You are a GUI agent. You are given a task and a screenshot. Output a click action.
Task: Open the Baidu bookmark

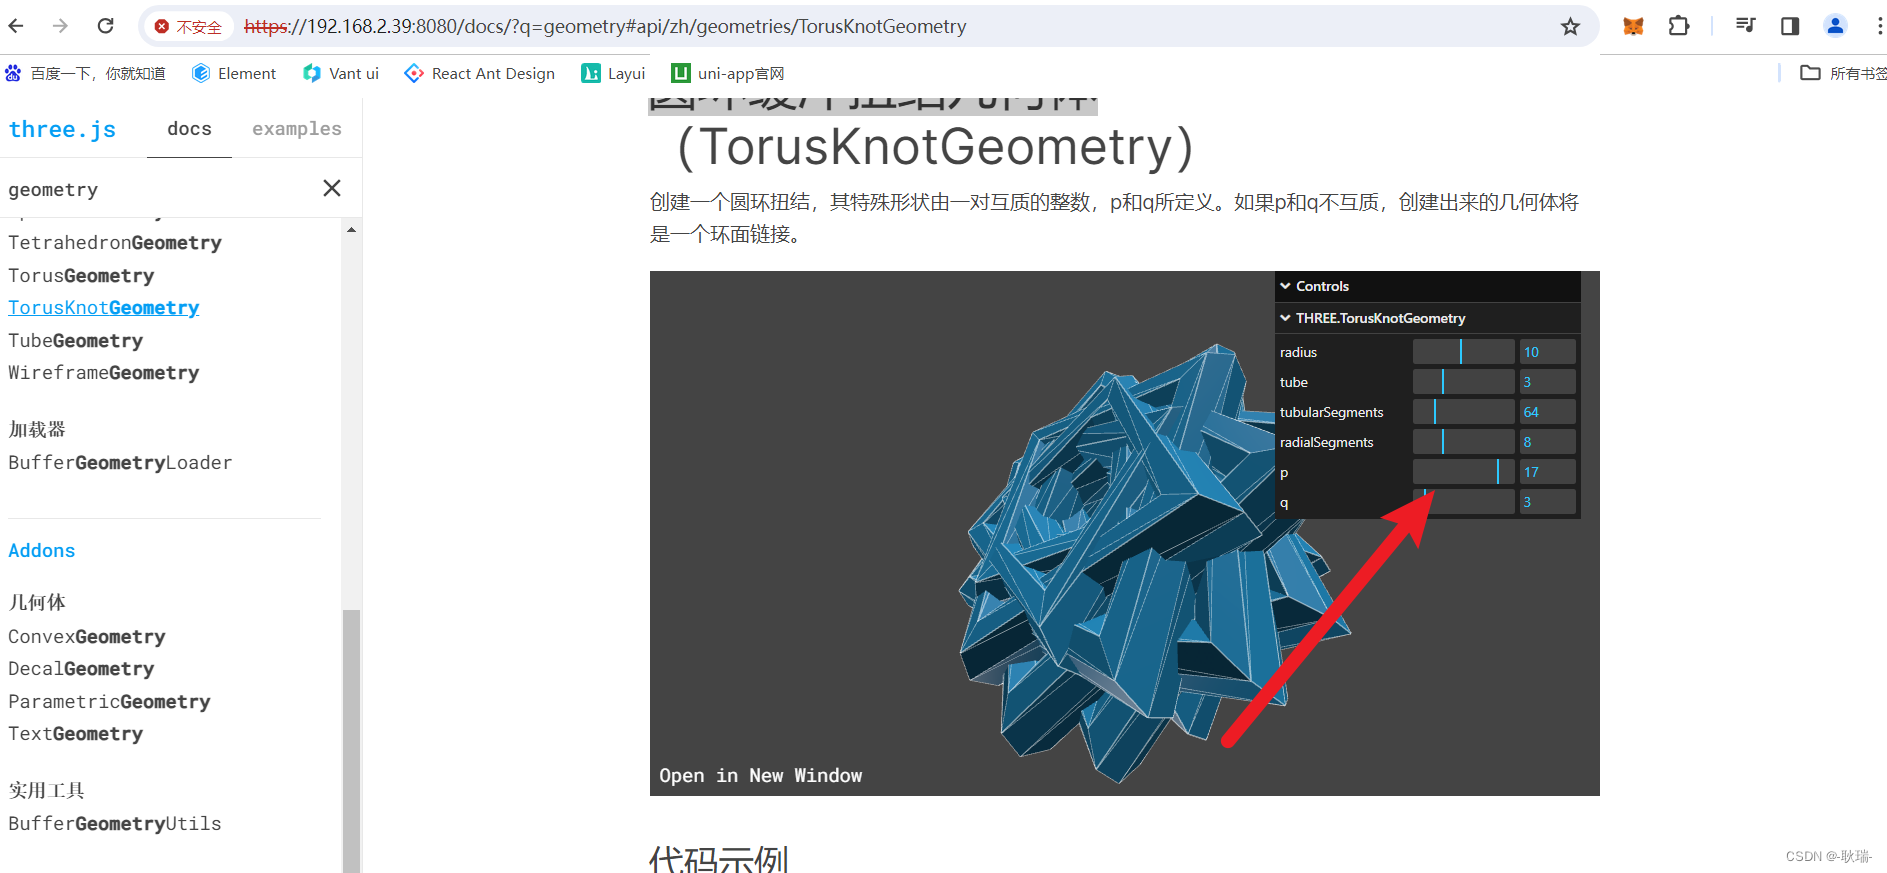coord(85,73)
